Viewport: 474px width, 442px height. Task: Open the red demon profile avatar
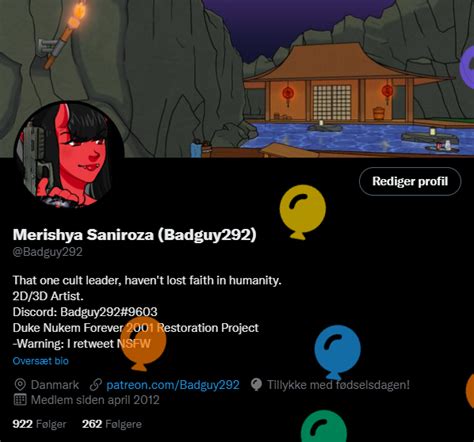(69, 155)
